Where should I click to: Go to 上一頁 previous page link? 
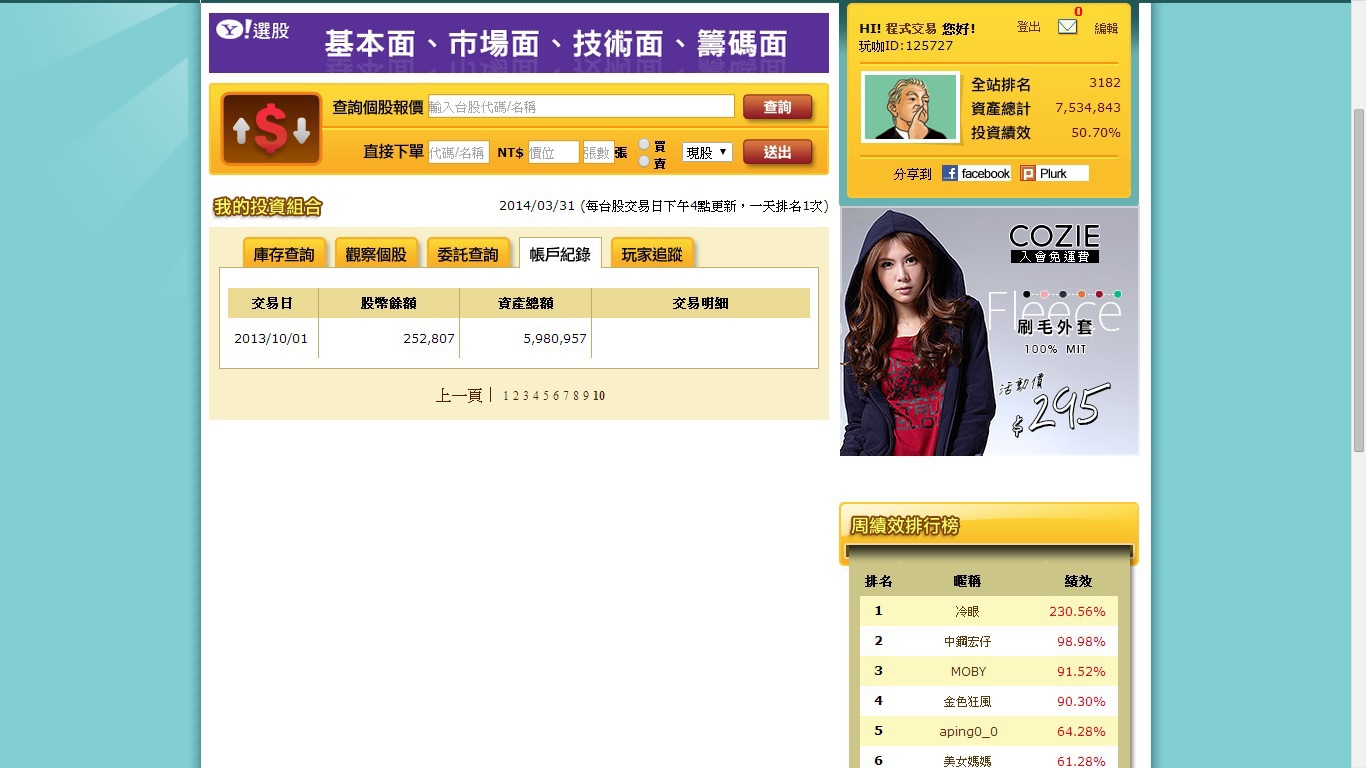coord(459,396)
